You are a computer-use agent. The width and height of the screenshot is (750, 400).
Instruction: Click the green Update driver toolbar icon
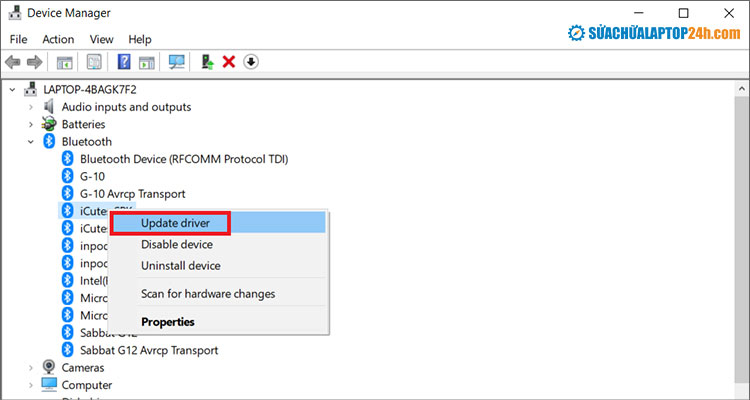click(207, 62)
